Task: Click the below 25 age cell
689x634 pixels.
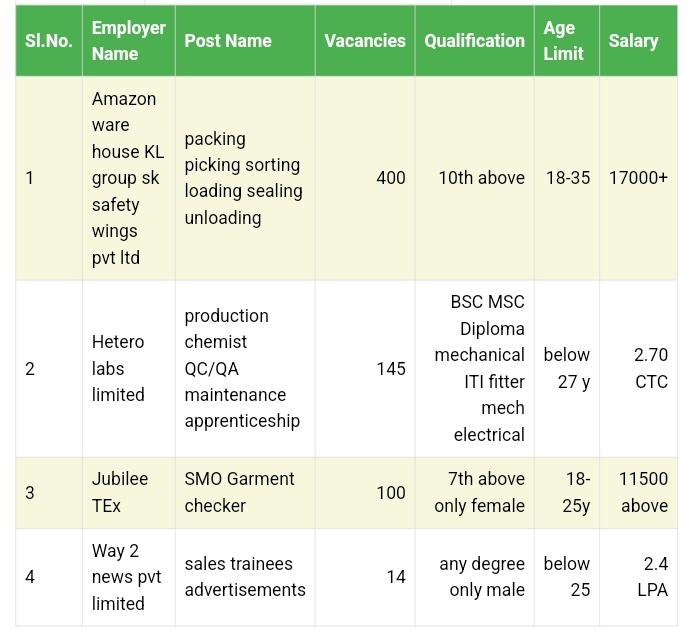Action: click(566, 577)
